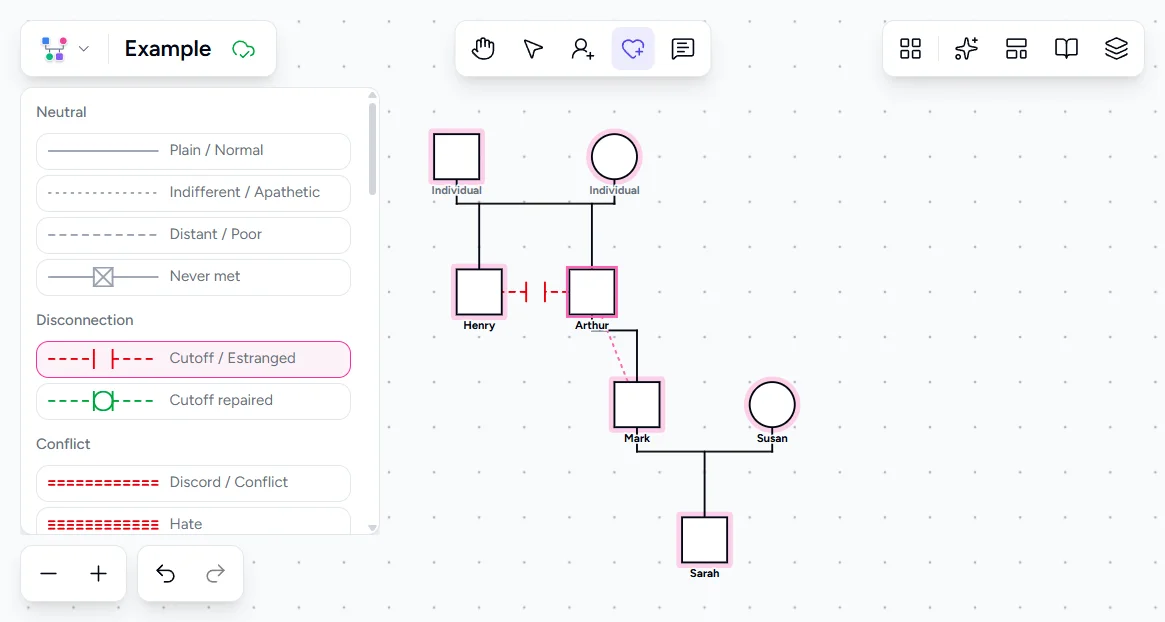This screenshot has width=1165, height=622.
Task: Choose Distant / Poor relationship line
Action: (193, 235)
